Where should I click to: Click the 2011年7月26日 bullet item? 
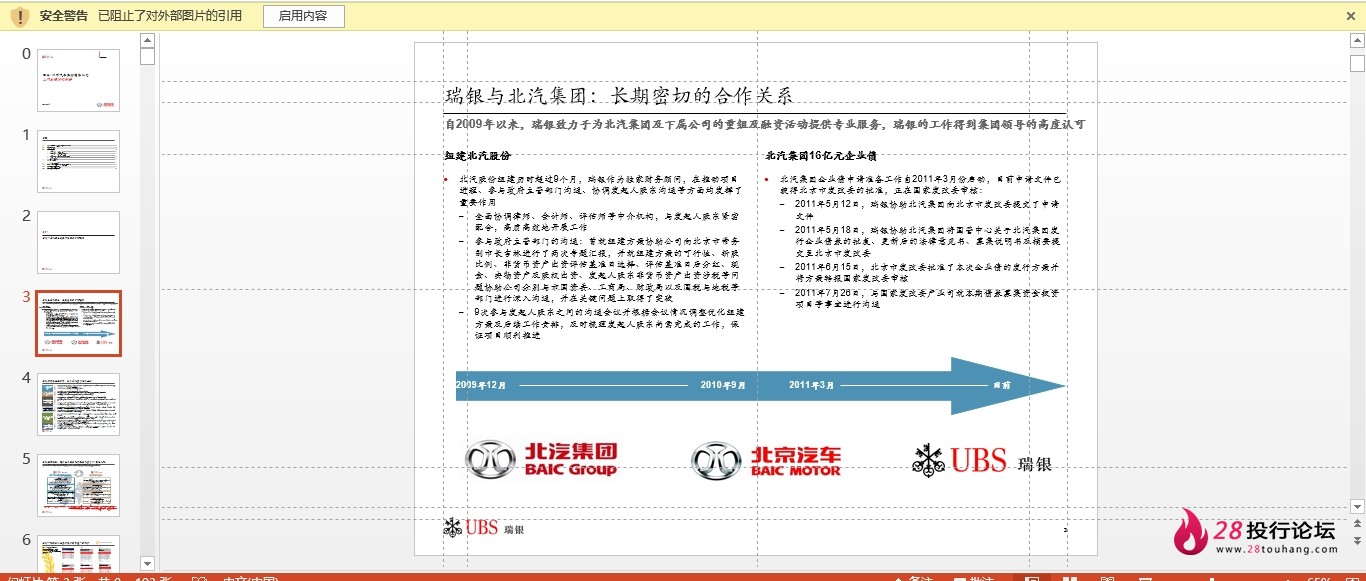(927, 298)
